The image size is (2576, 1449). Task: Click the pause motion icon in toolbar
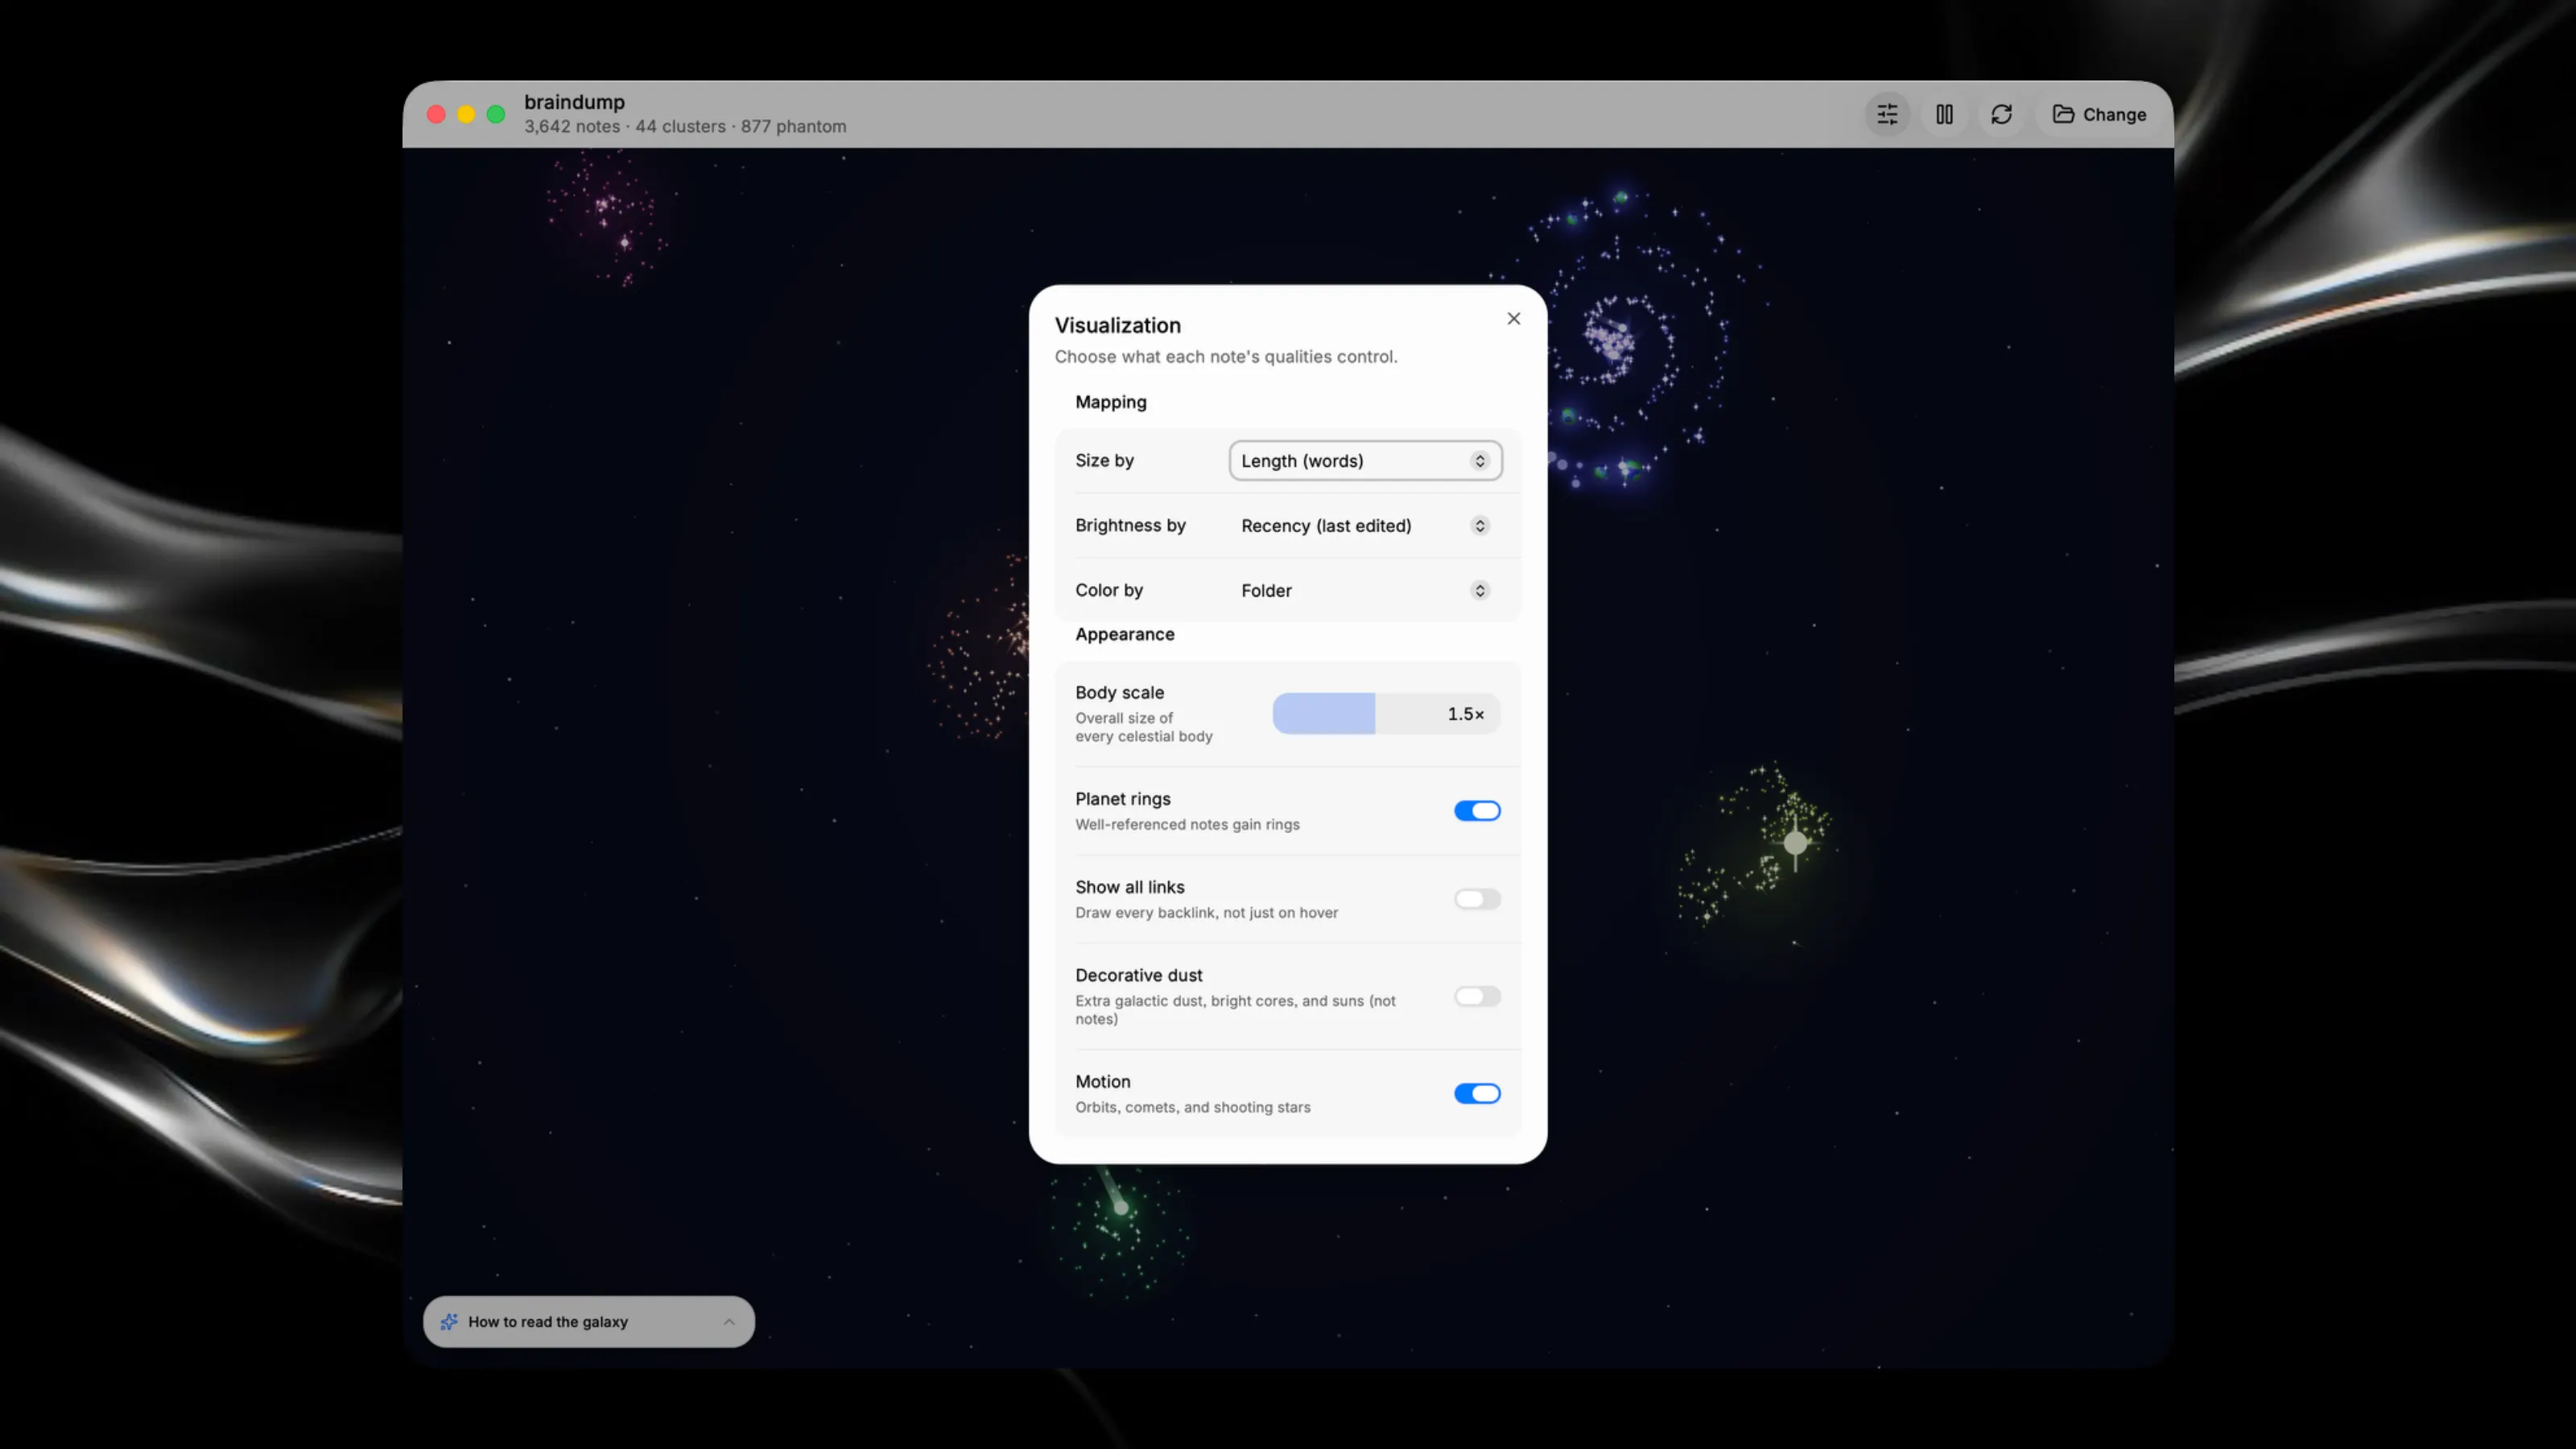(1944, 114)
